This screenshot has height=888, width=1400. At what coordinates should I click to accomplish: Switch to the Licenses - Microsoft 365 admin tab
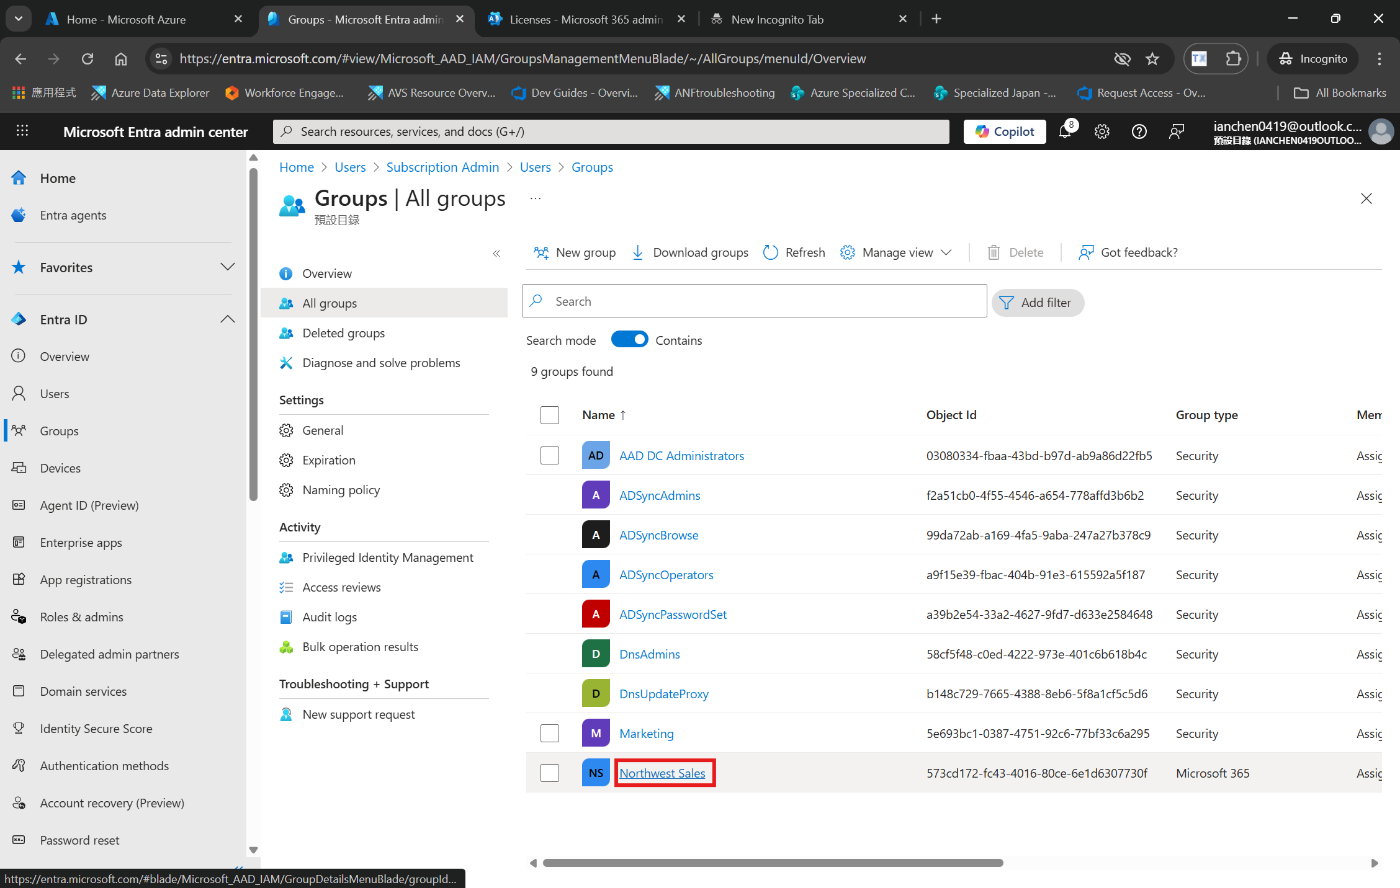(585, 19)
